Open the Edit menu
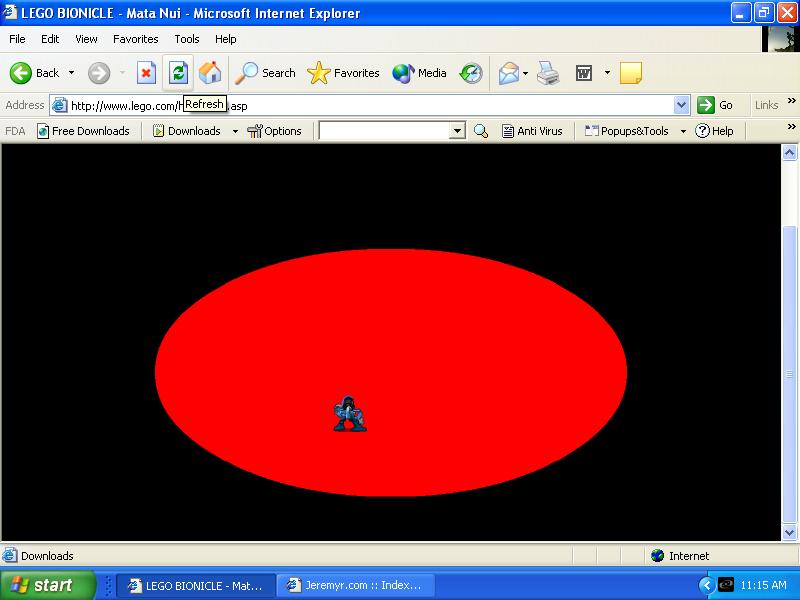 click(x=50, y=39)
